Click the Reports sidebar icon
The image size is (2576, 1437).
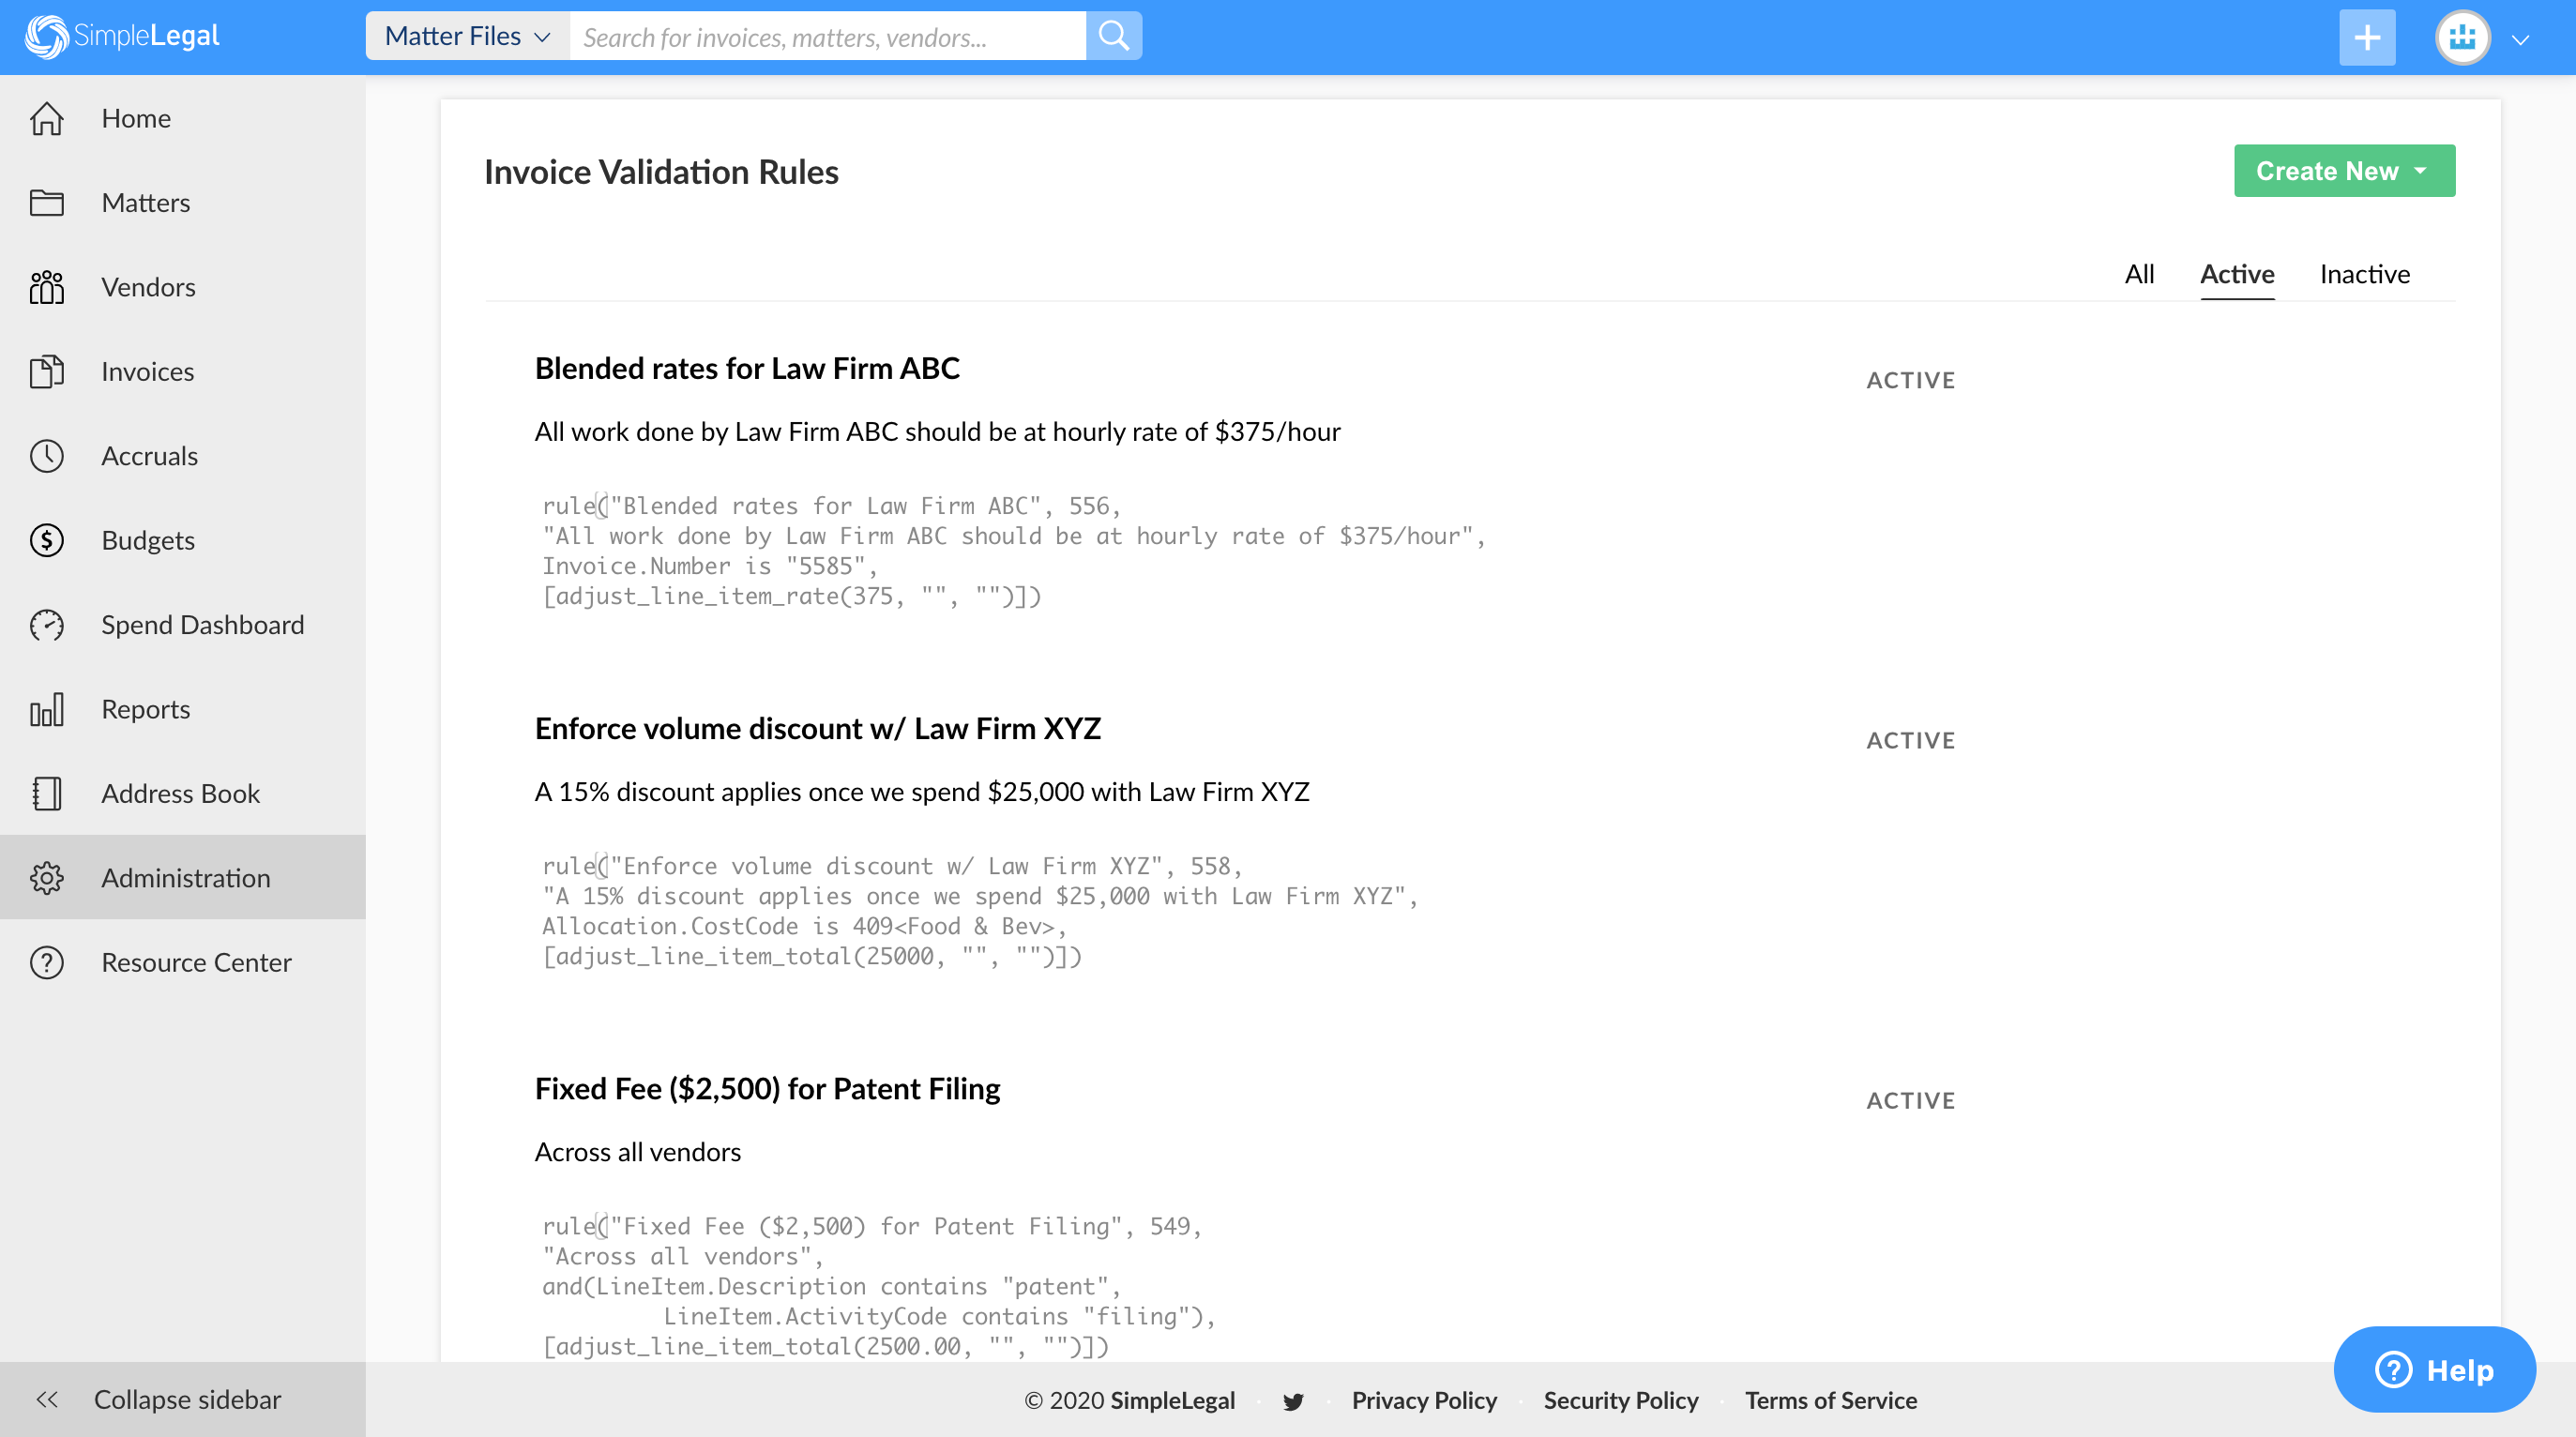(x=46, y=708)
